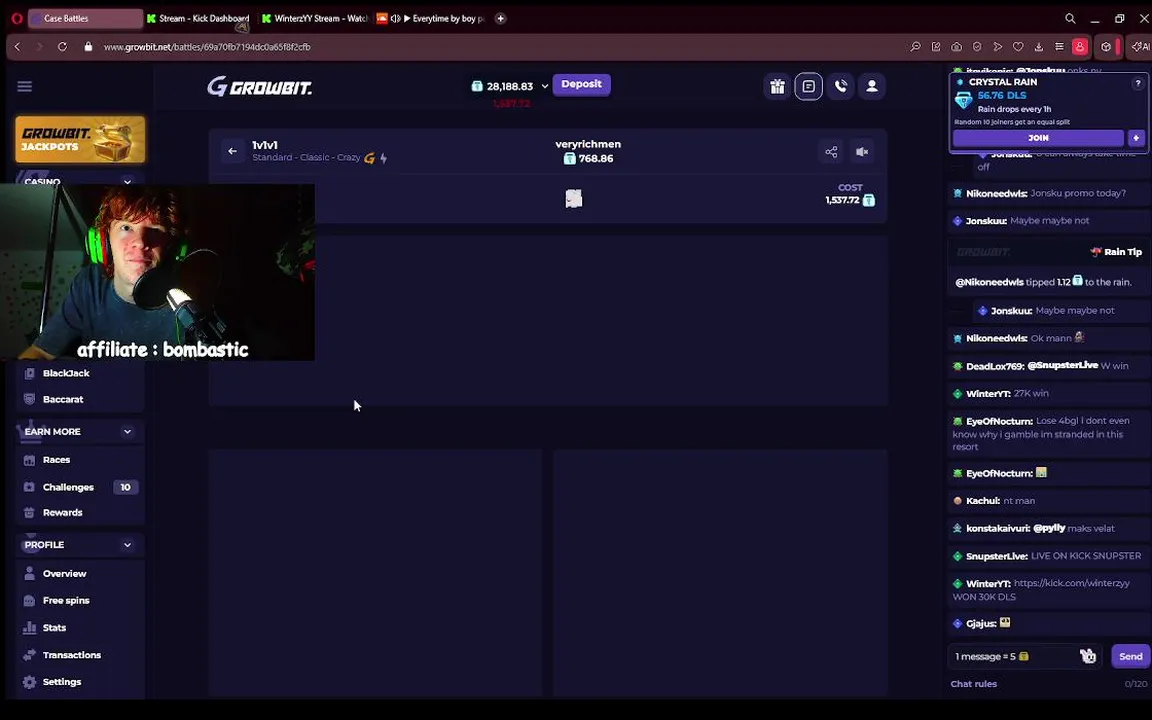Open the Growbit Jackpots banner

pos(80,139)
